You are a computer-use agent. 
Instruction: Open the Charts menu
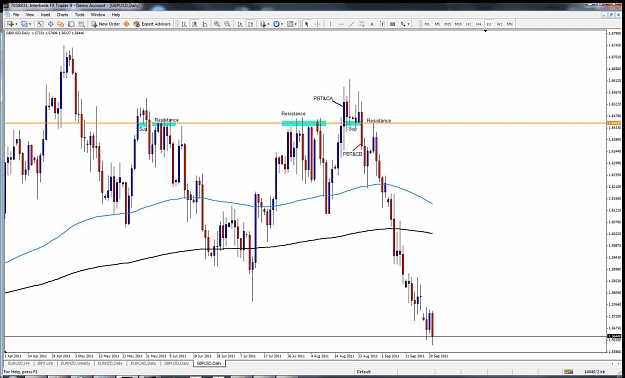click(x=63, y=14)
